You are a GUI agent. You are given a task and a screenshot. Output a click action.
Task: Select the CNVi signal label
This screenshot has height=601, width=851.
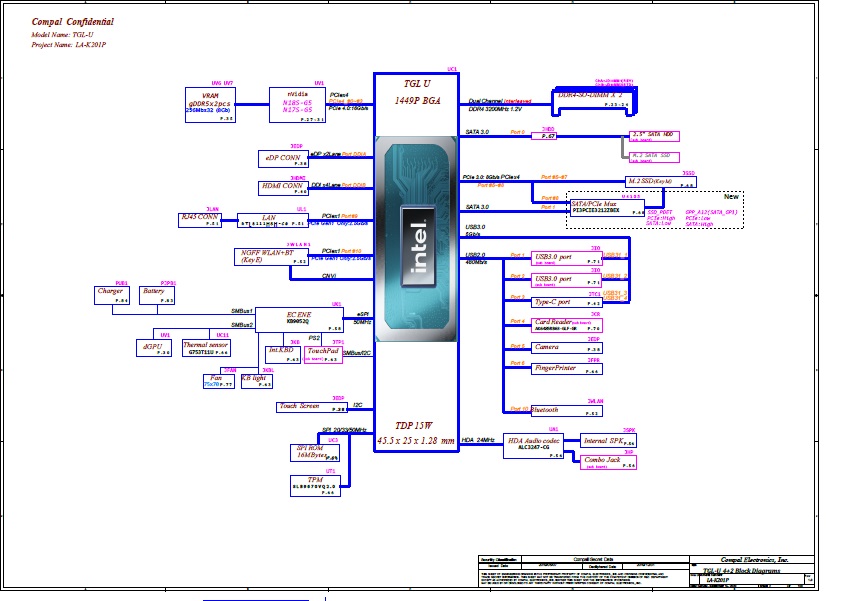329,276
